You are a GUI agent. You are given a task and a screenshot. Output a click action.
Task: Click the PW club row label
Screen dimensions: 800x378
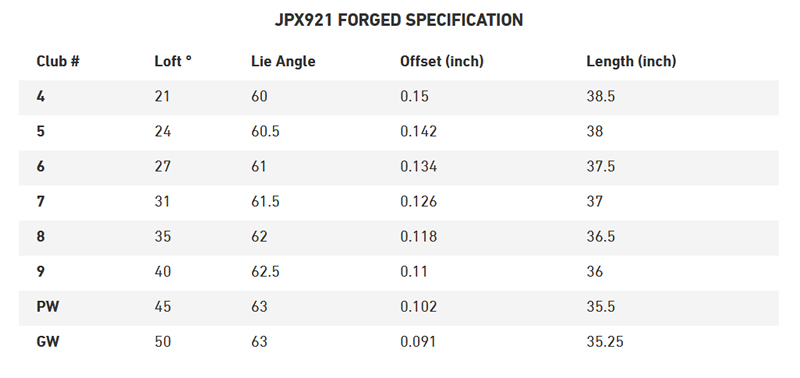click(47, 307)
